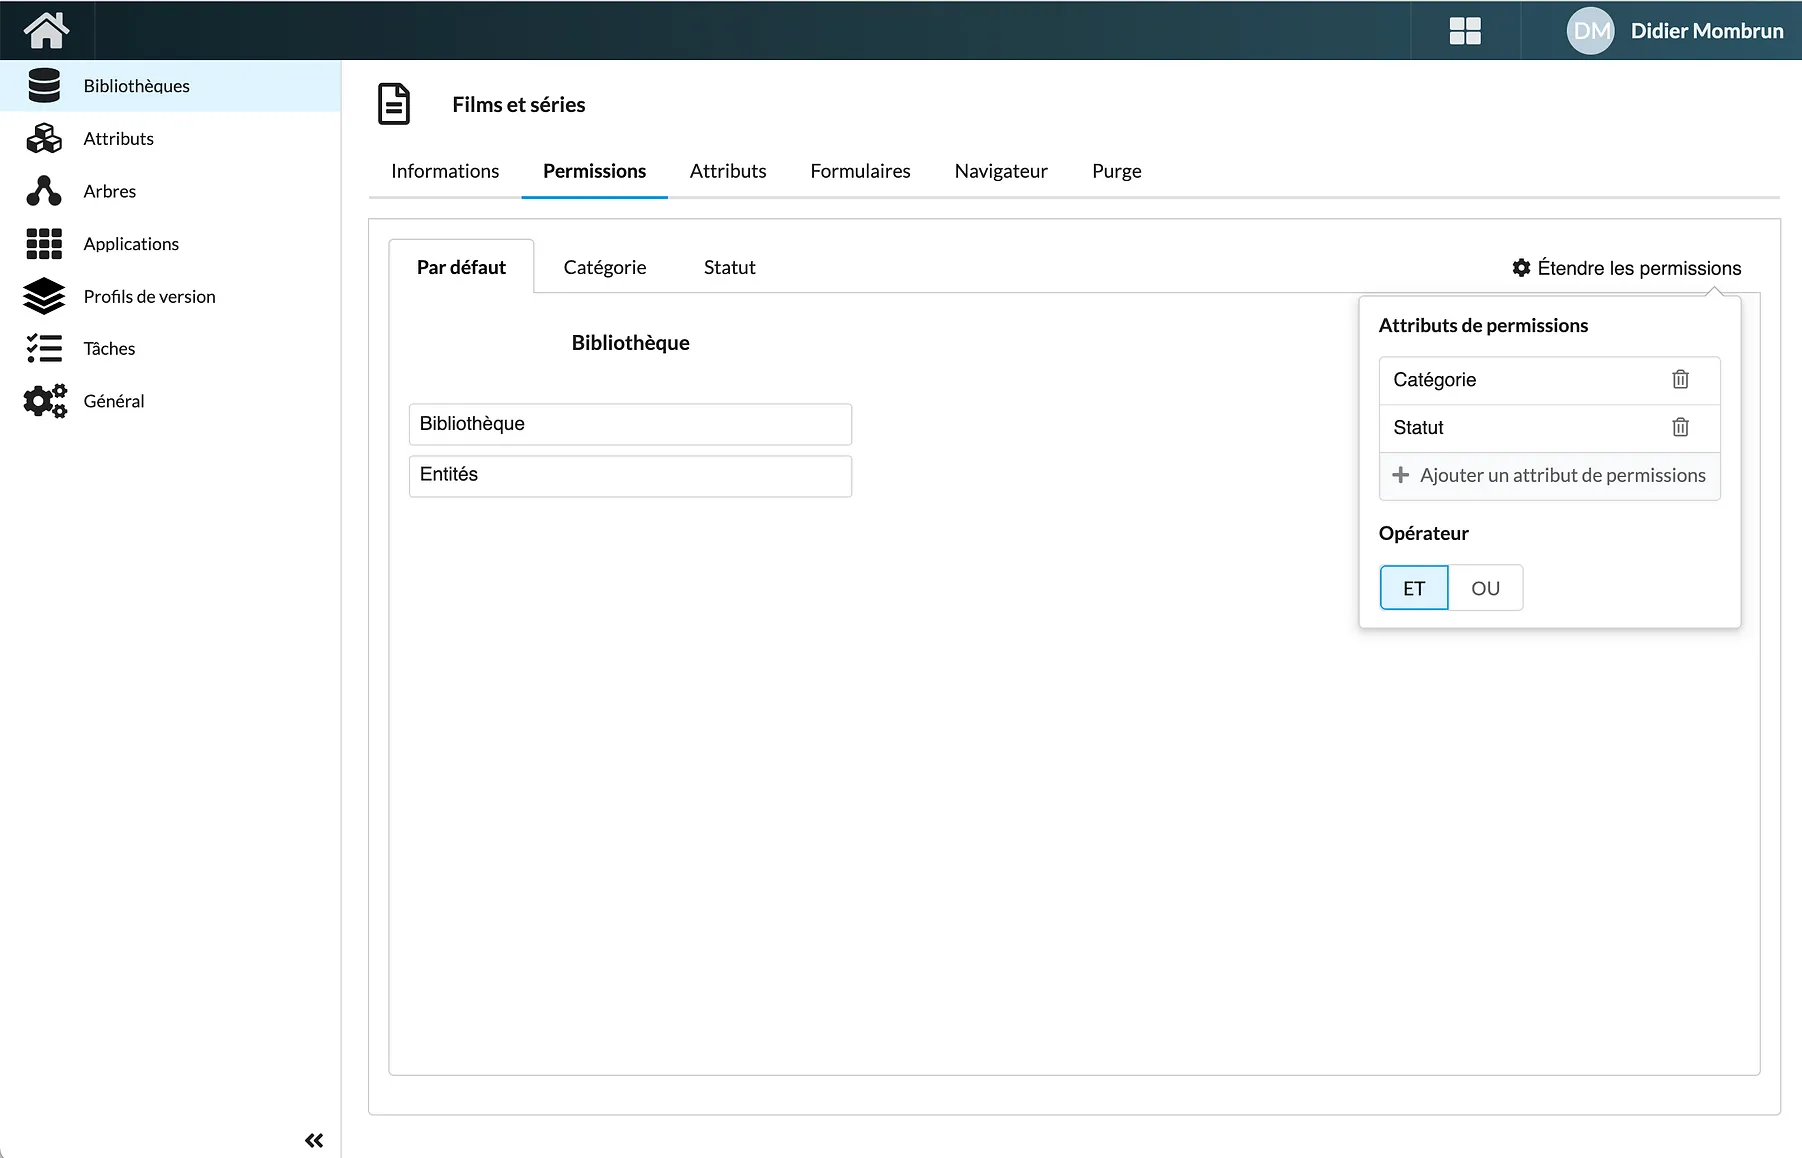
Task: Click the gear icon for Étendre les permissions
Action: point(1521,268)
